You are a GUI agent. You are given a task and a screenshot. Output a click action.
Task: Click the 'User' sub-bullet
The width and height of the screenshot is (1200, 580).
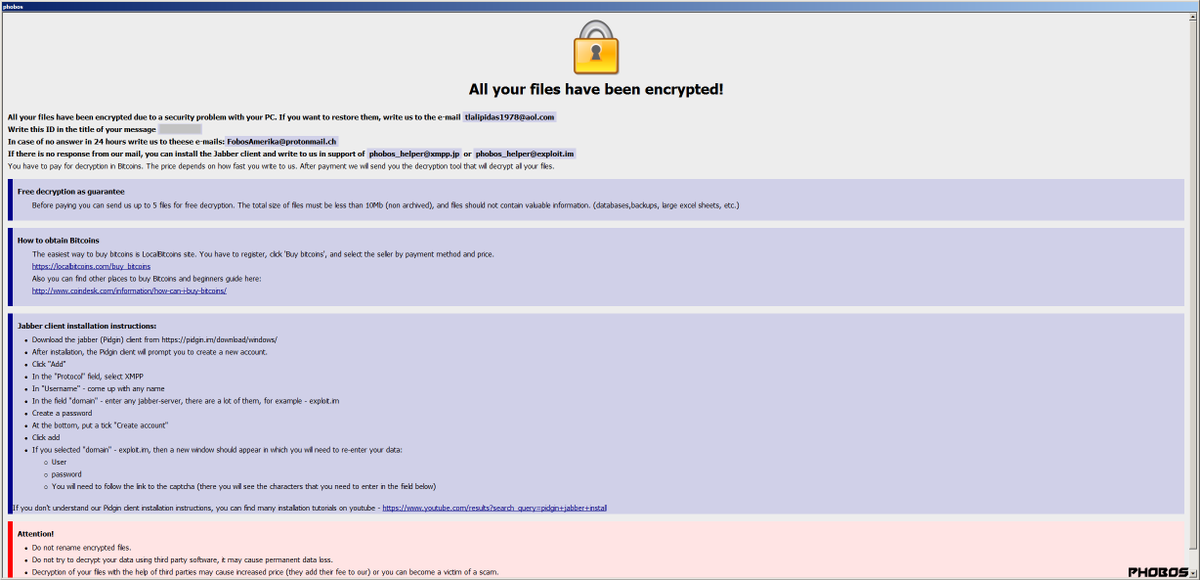tap(60, 462)
